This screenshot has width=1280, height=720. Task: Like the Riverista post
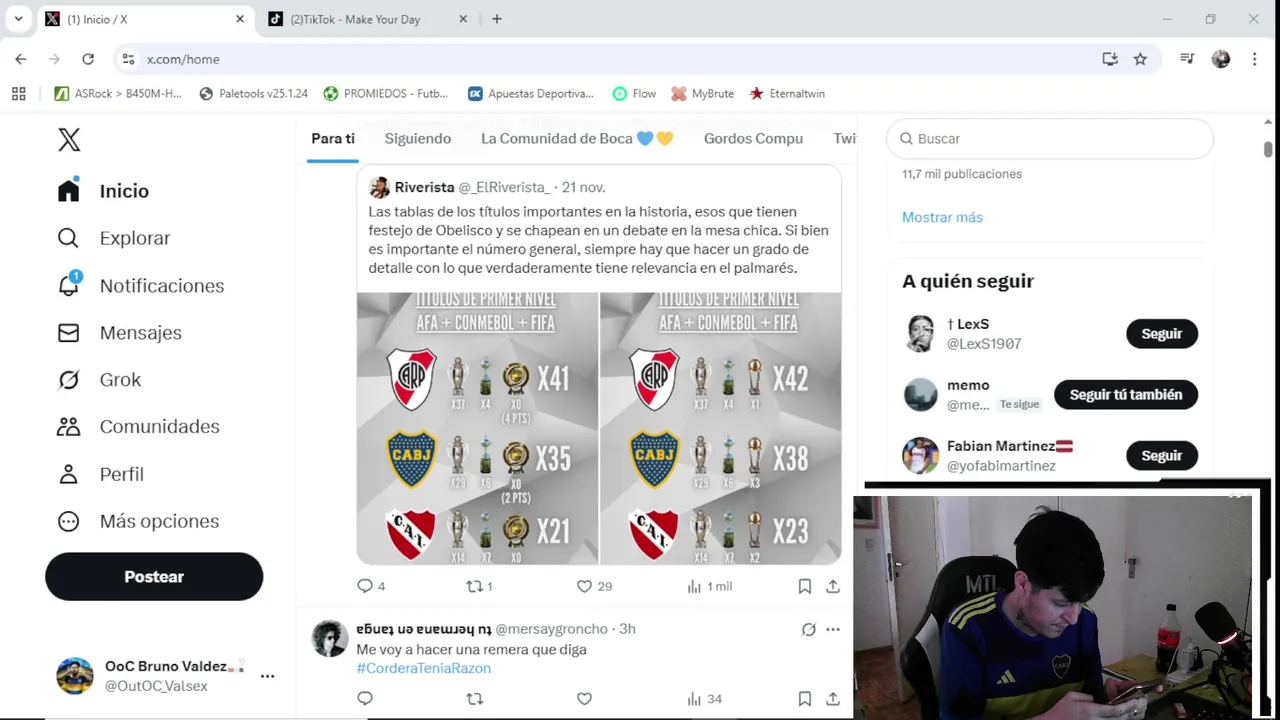point(584,586)
